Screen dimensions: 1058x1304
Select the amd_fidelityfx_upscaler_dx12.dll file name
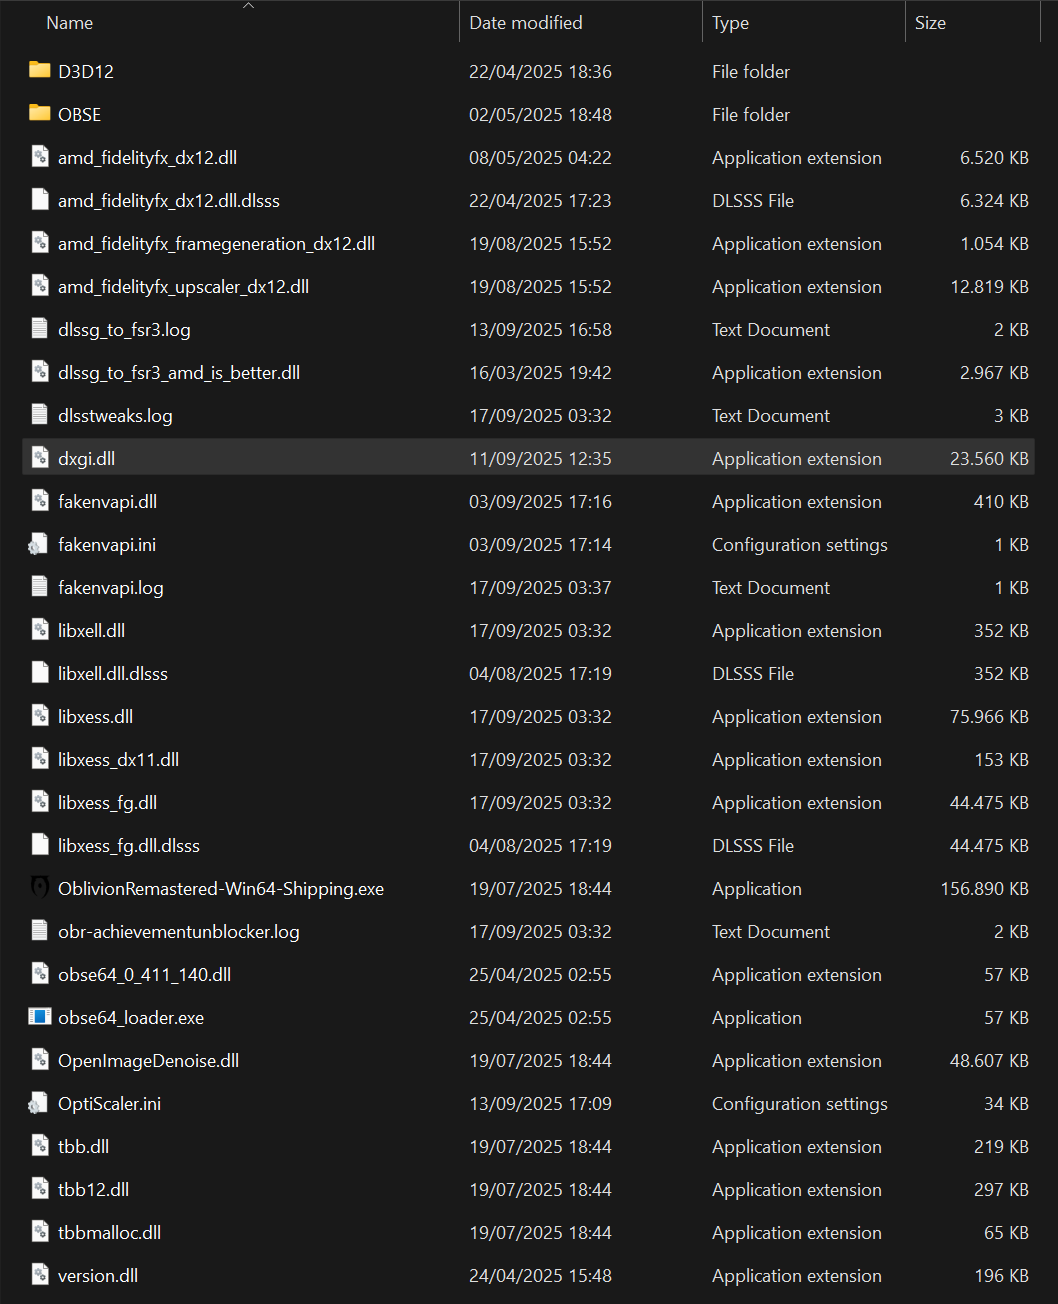tap(183, 287)
